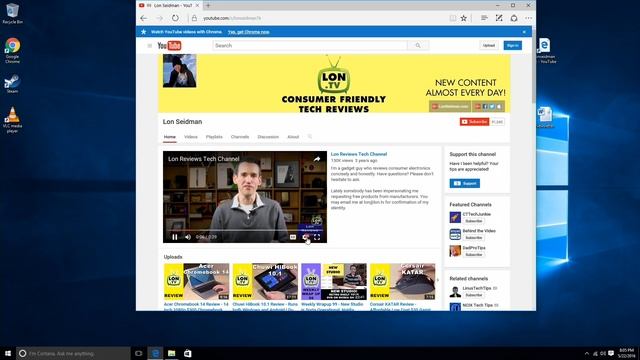Click the Cortana search box
This screenshot has height=360, width=640.
coord(73,353)
